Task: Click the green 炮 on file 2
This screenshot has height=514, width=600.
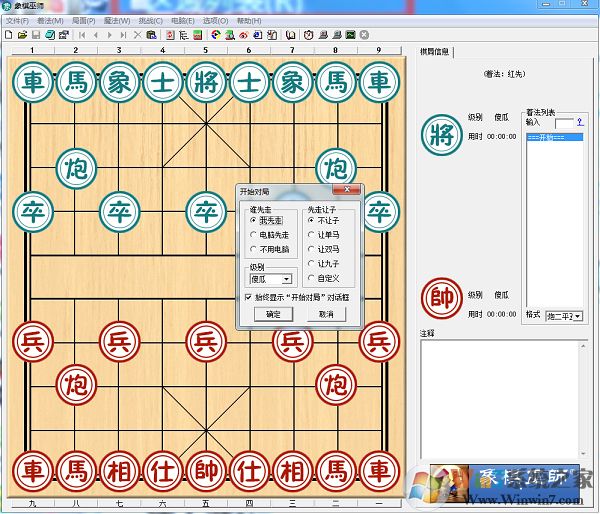Action: 76,169
